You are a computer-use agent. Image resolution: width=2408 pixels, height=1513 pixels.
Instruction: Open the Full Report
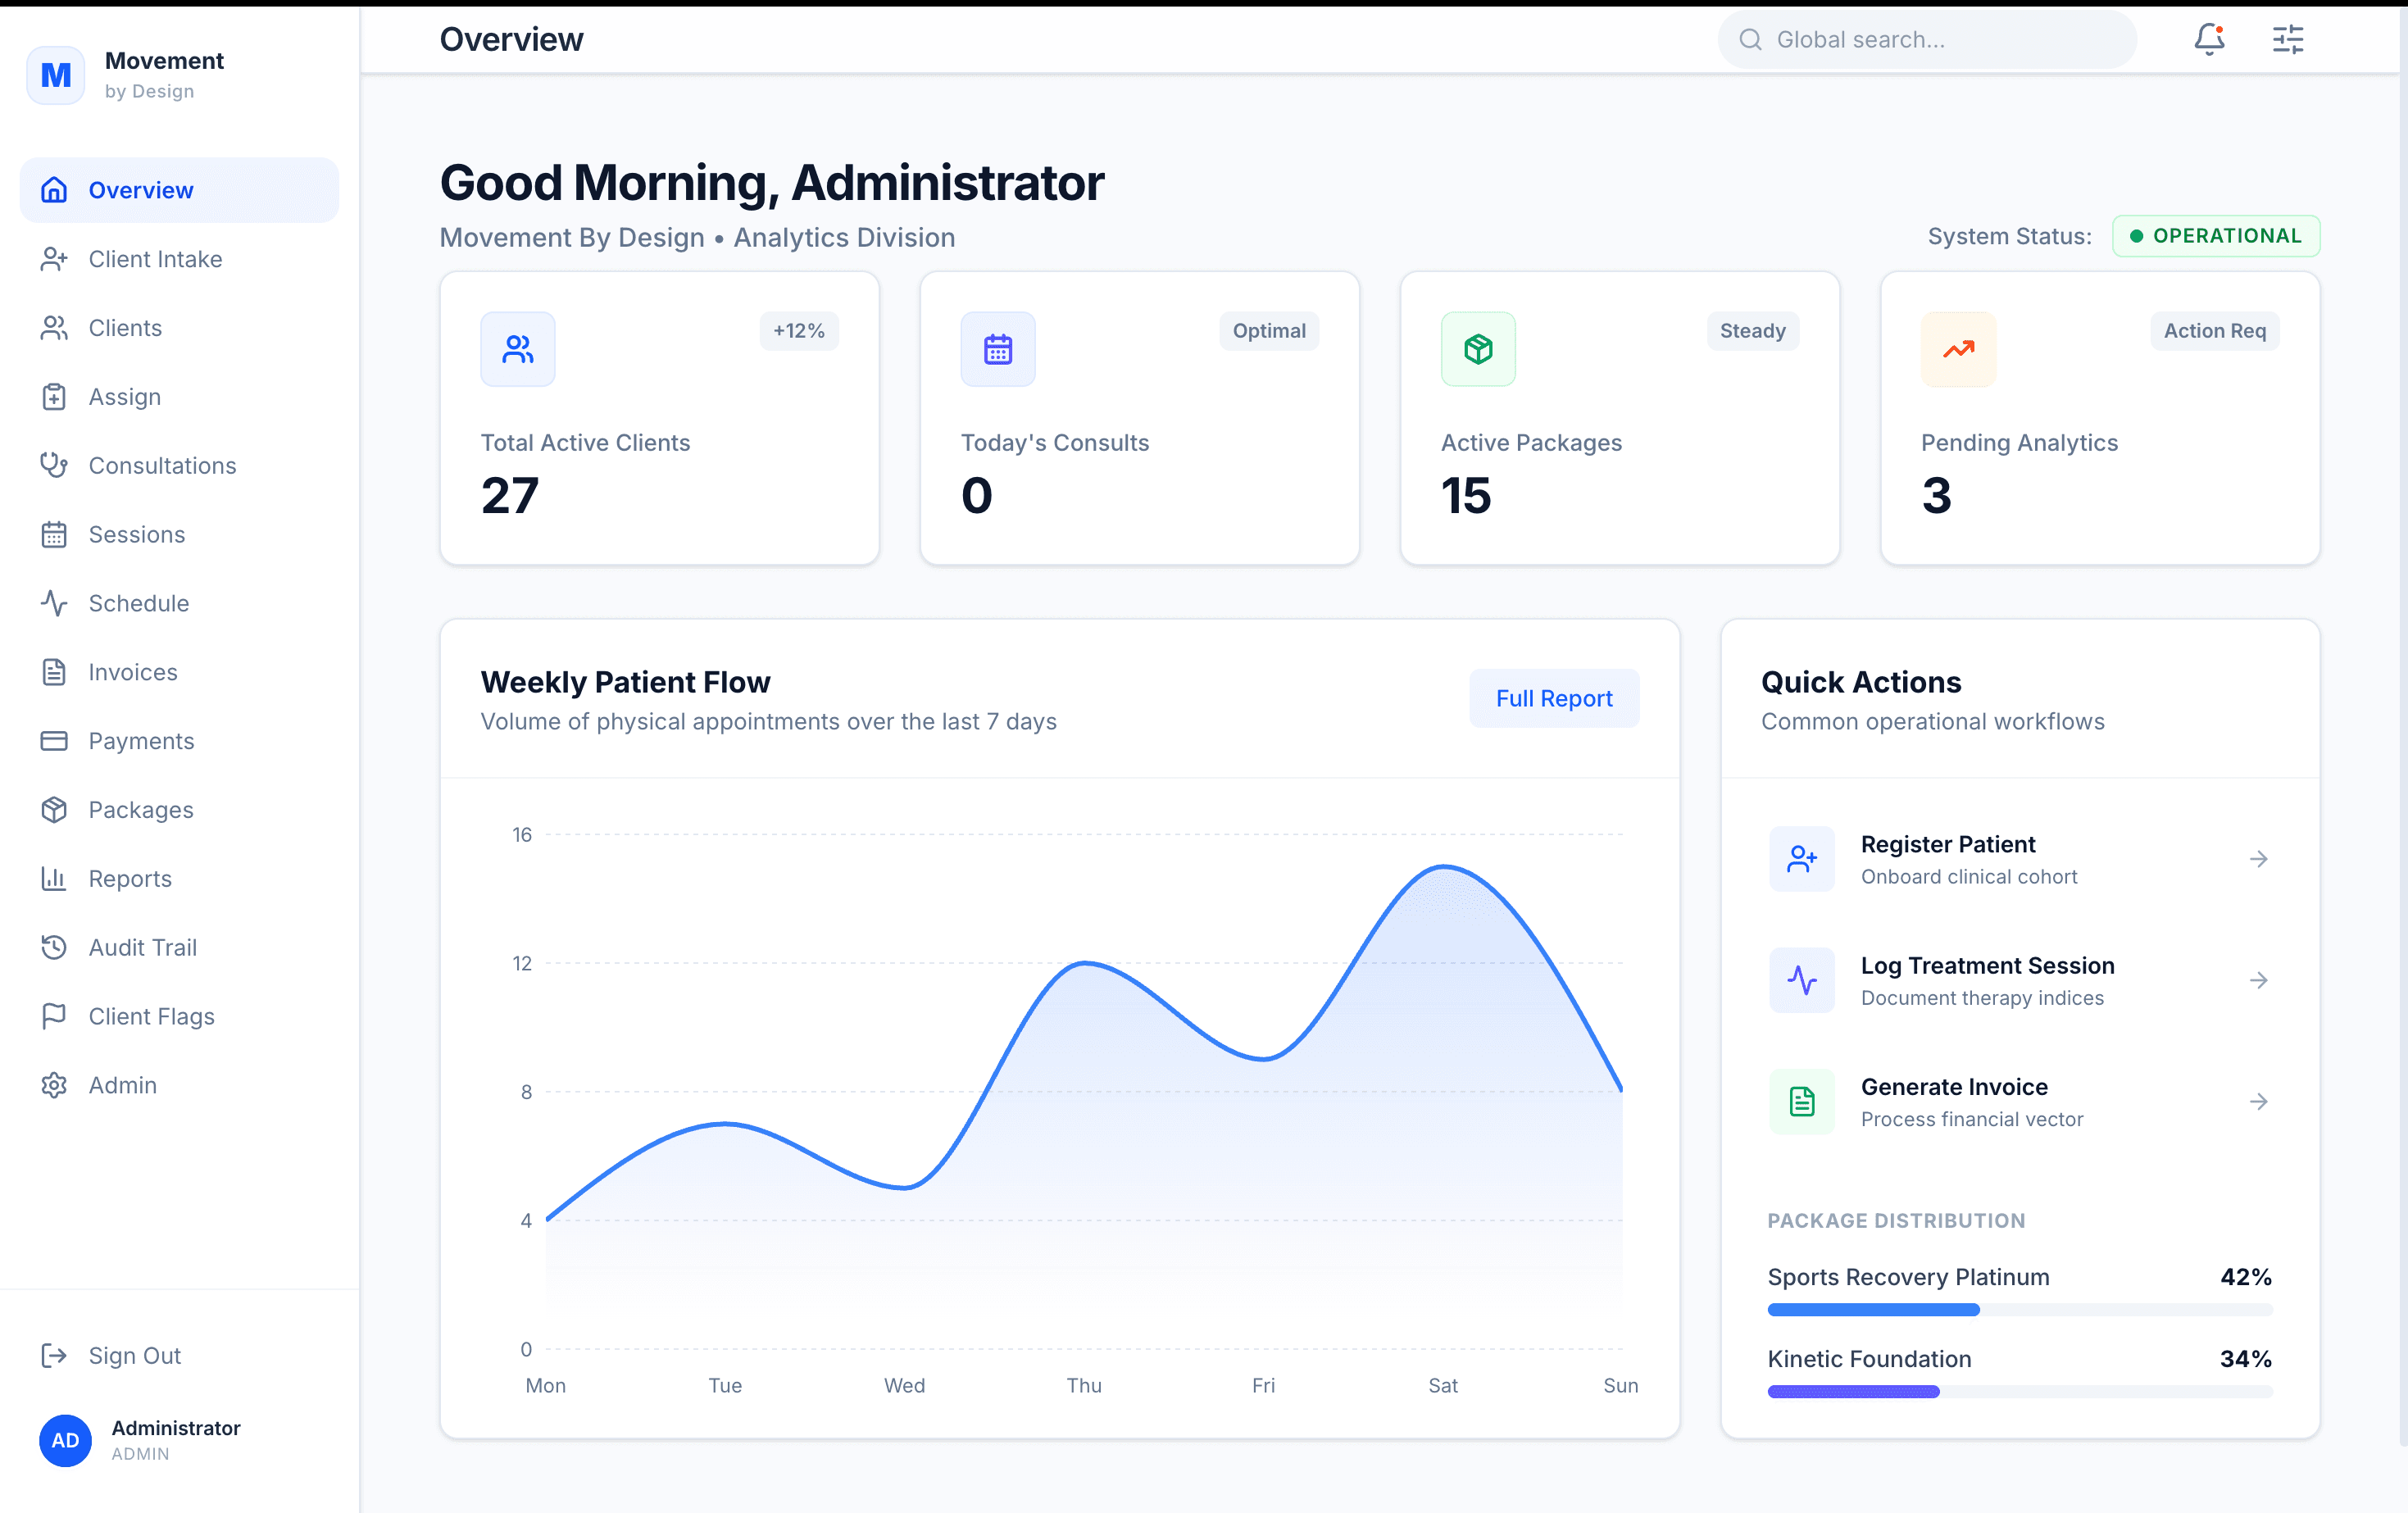click(x=1554, y=698)
